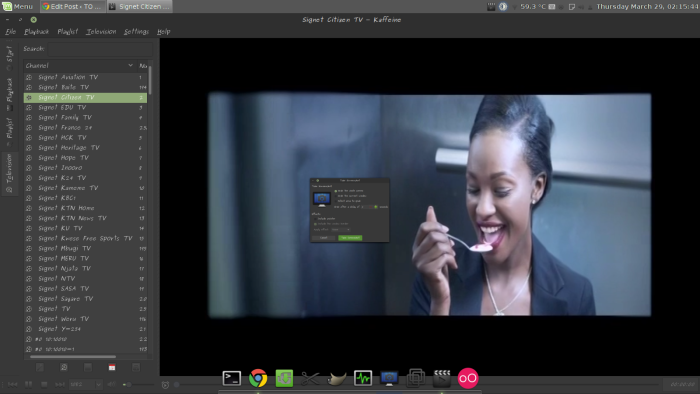This screenshot has width=700, height=394.
Task: Open the Playback menu
Action: click(x=36, y=32)
